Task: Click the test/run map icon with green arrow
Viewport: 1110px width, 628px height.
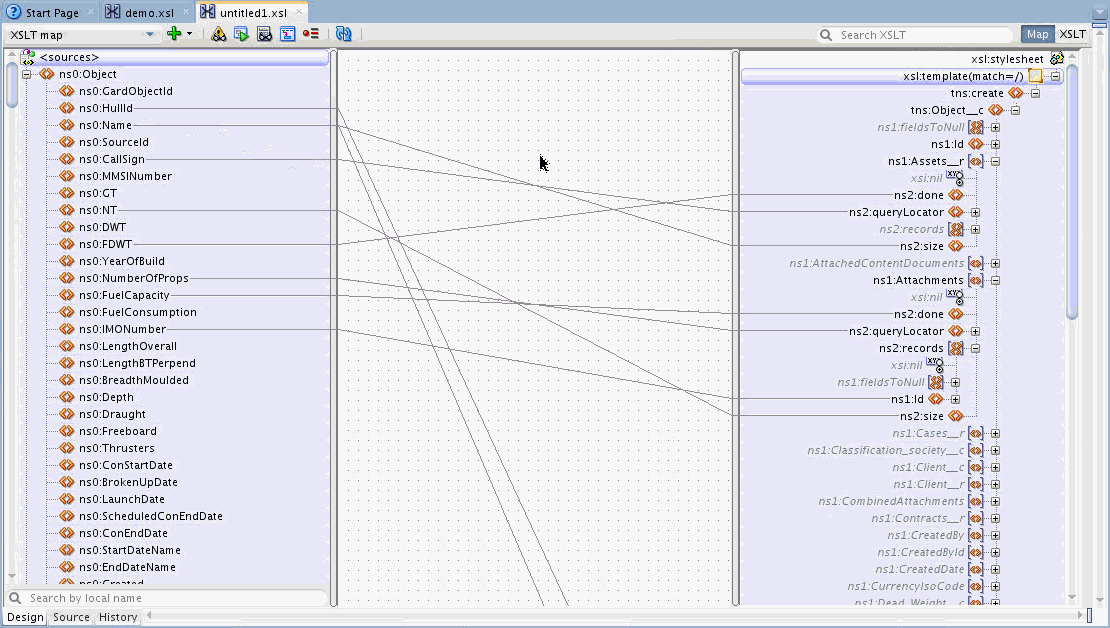Action: pos(241,34)
